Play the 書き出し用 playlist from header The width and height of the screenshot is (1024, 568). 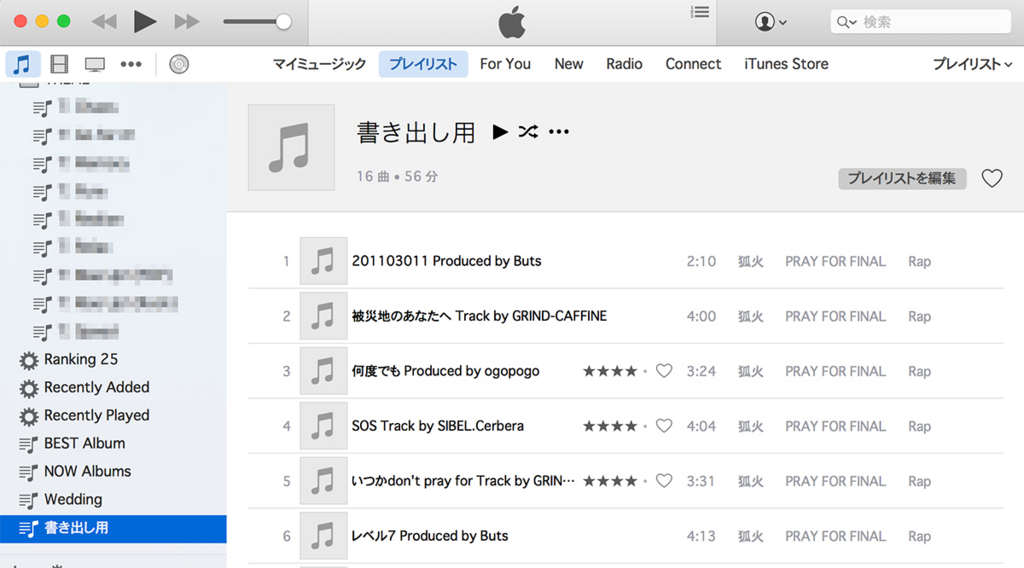pyautogui.click(x=500, y=132)
